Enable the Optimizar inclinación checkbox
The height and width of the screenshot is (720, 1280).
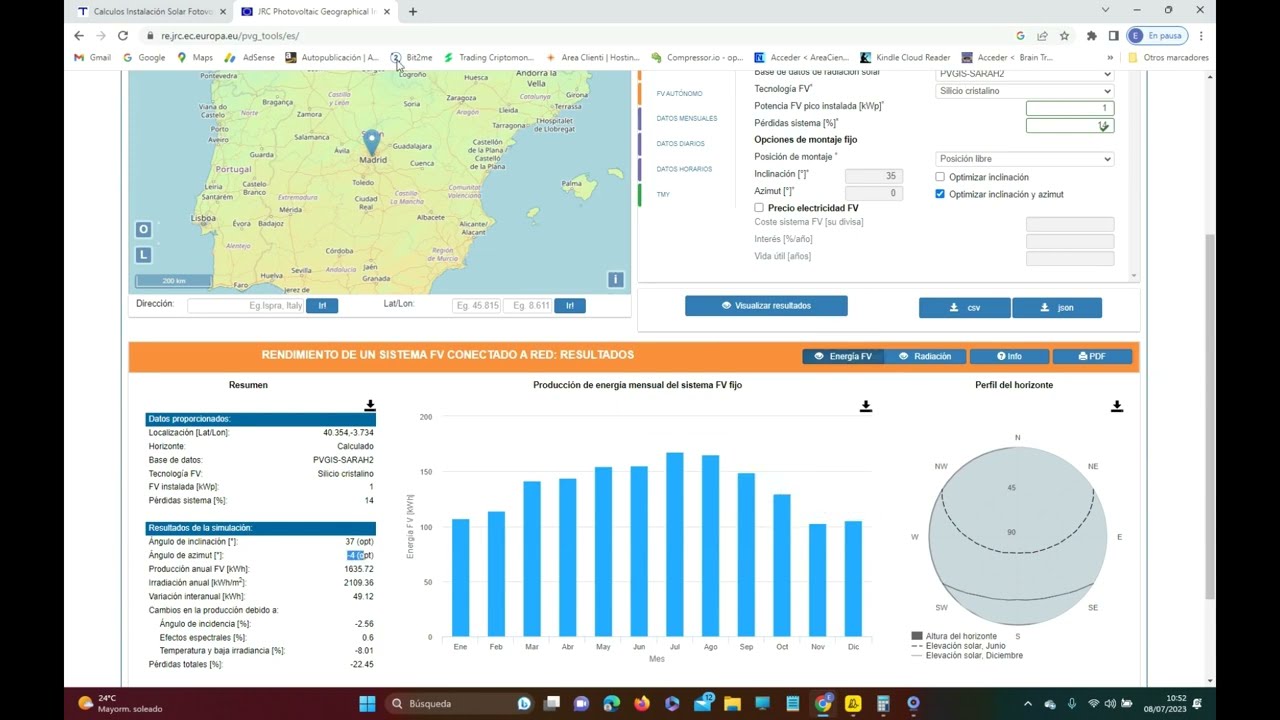click(940, 177)
